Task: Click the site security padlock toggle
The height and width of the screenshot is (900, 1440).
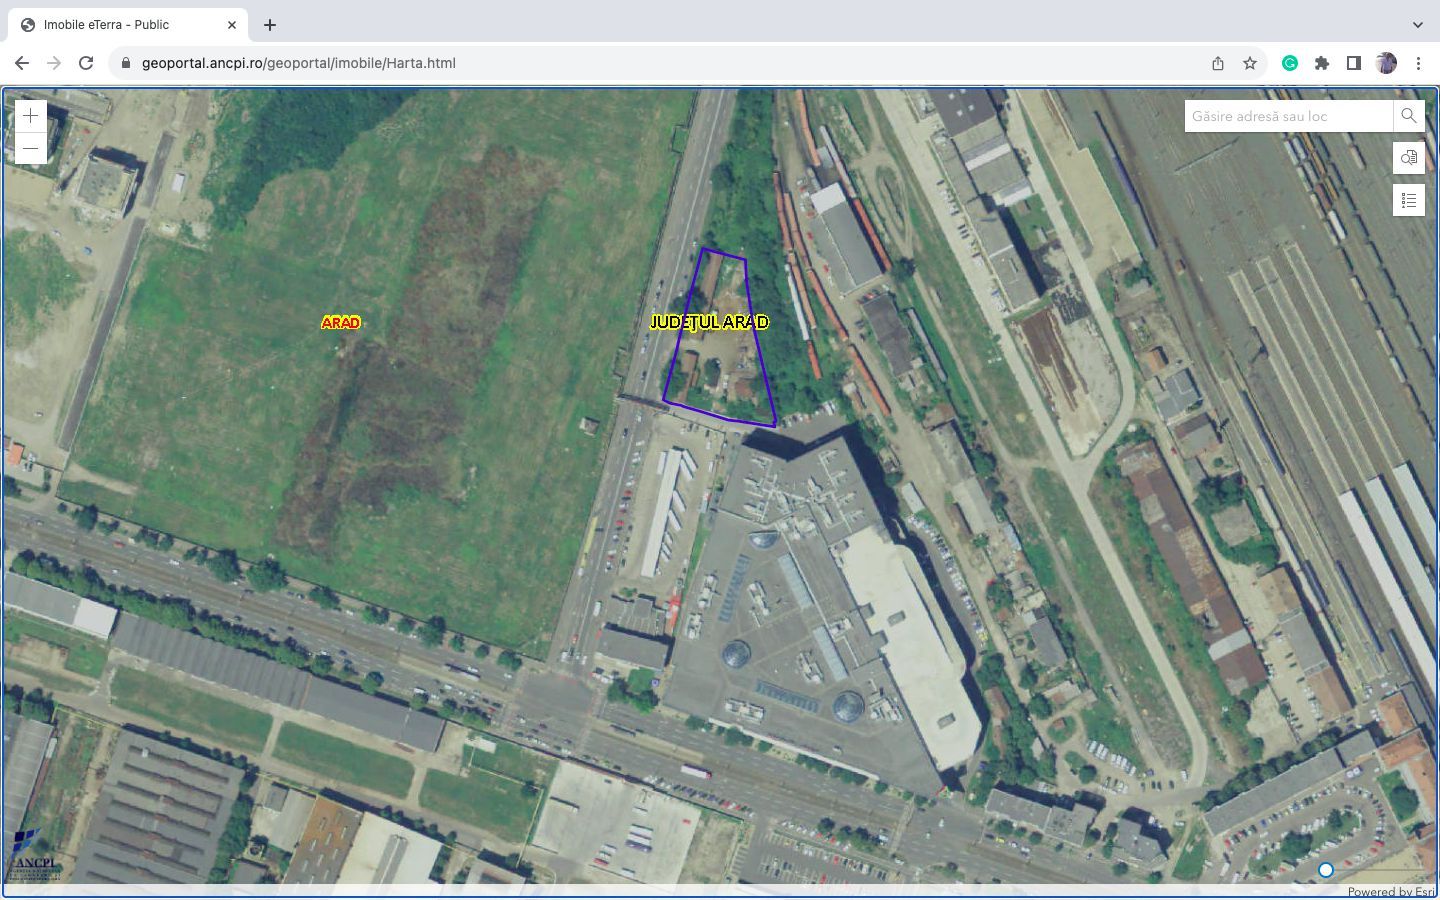Action: coord(126,62)
